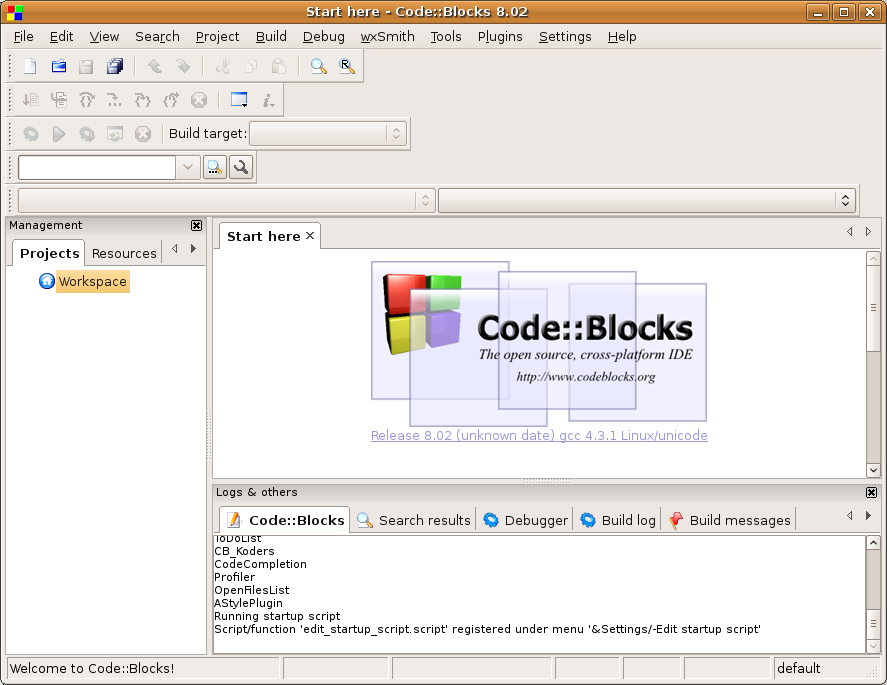Click the New file icon
887x685 pixels.
(x=31, y=67)
